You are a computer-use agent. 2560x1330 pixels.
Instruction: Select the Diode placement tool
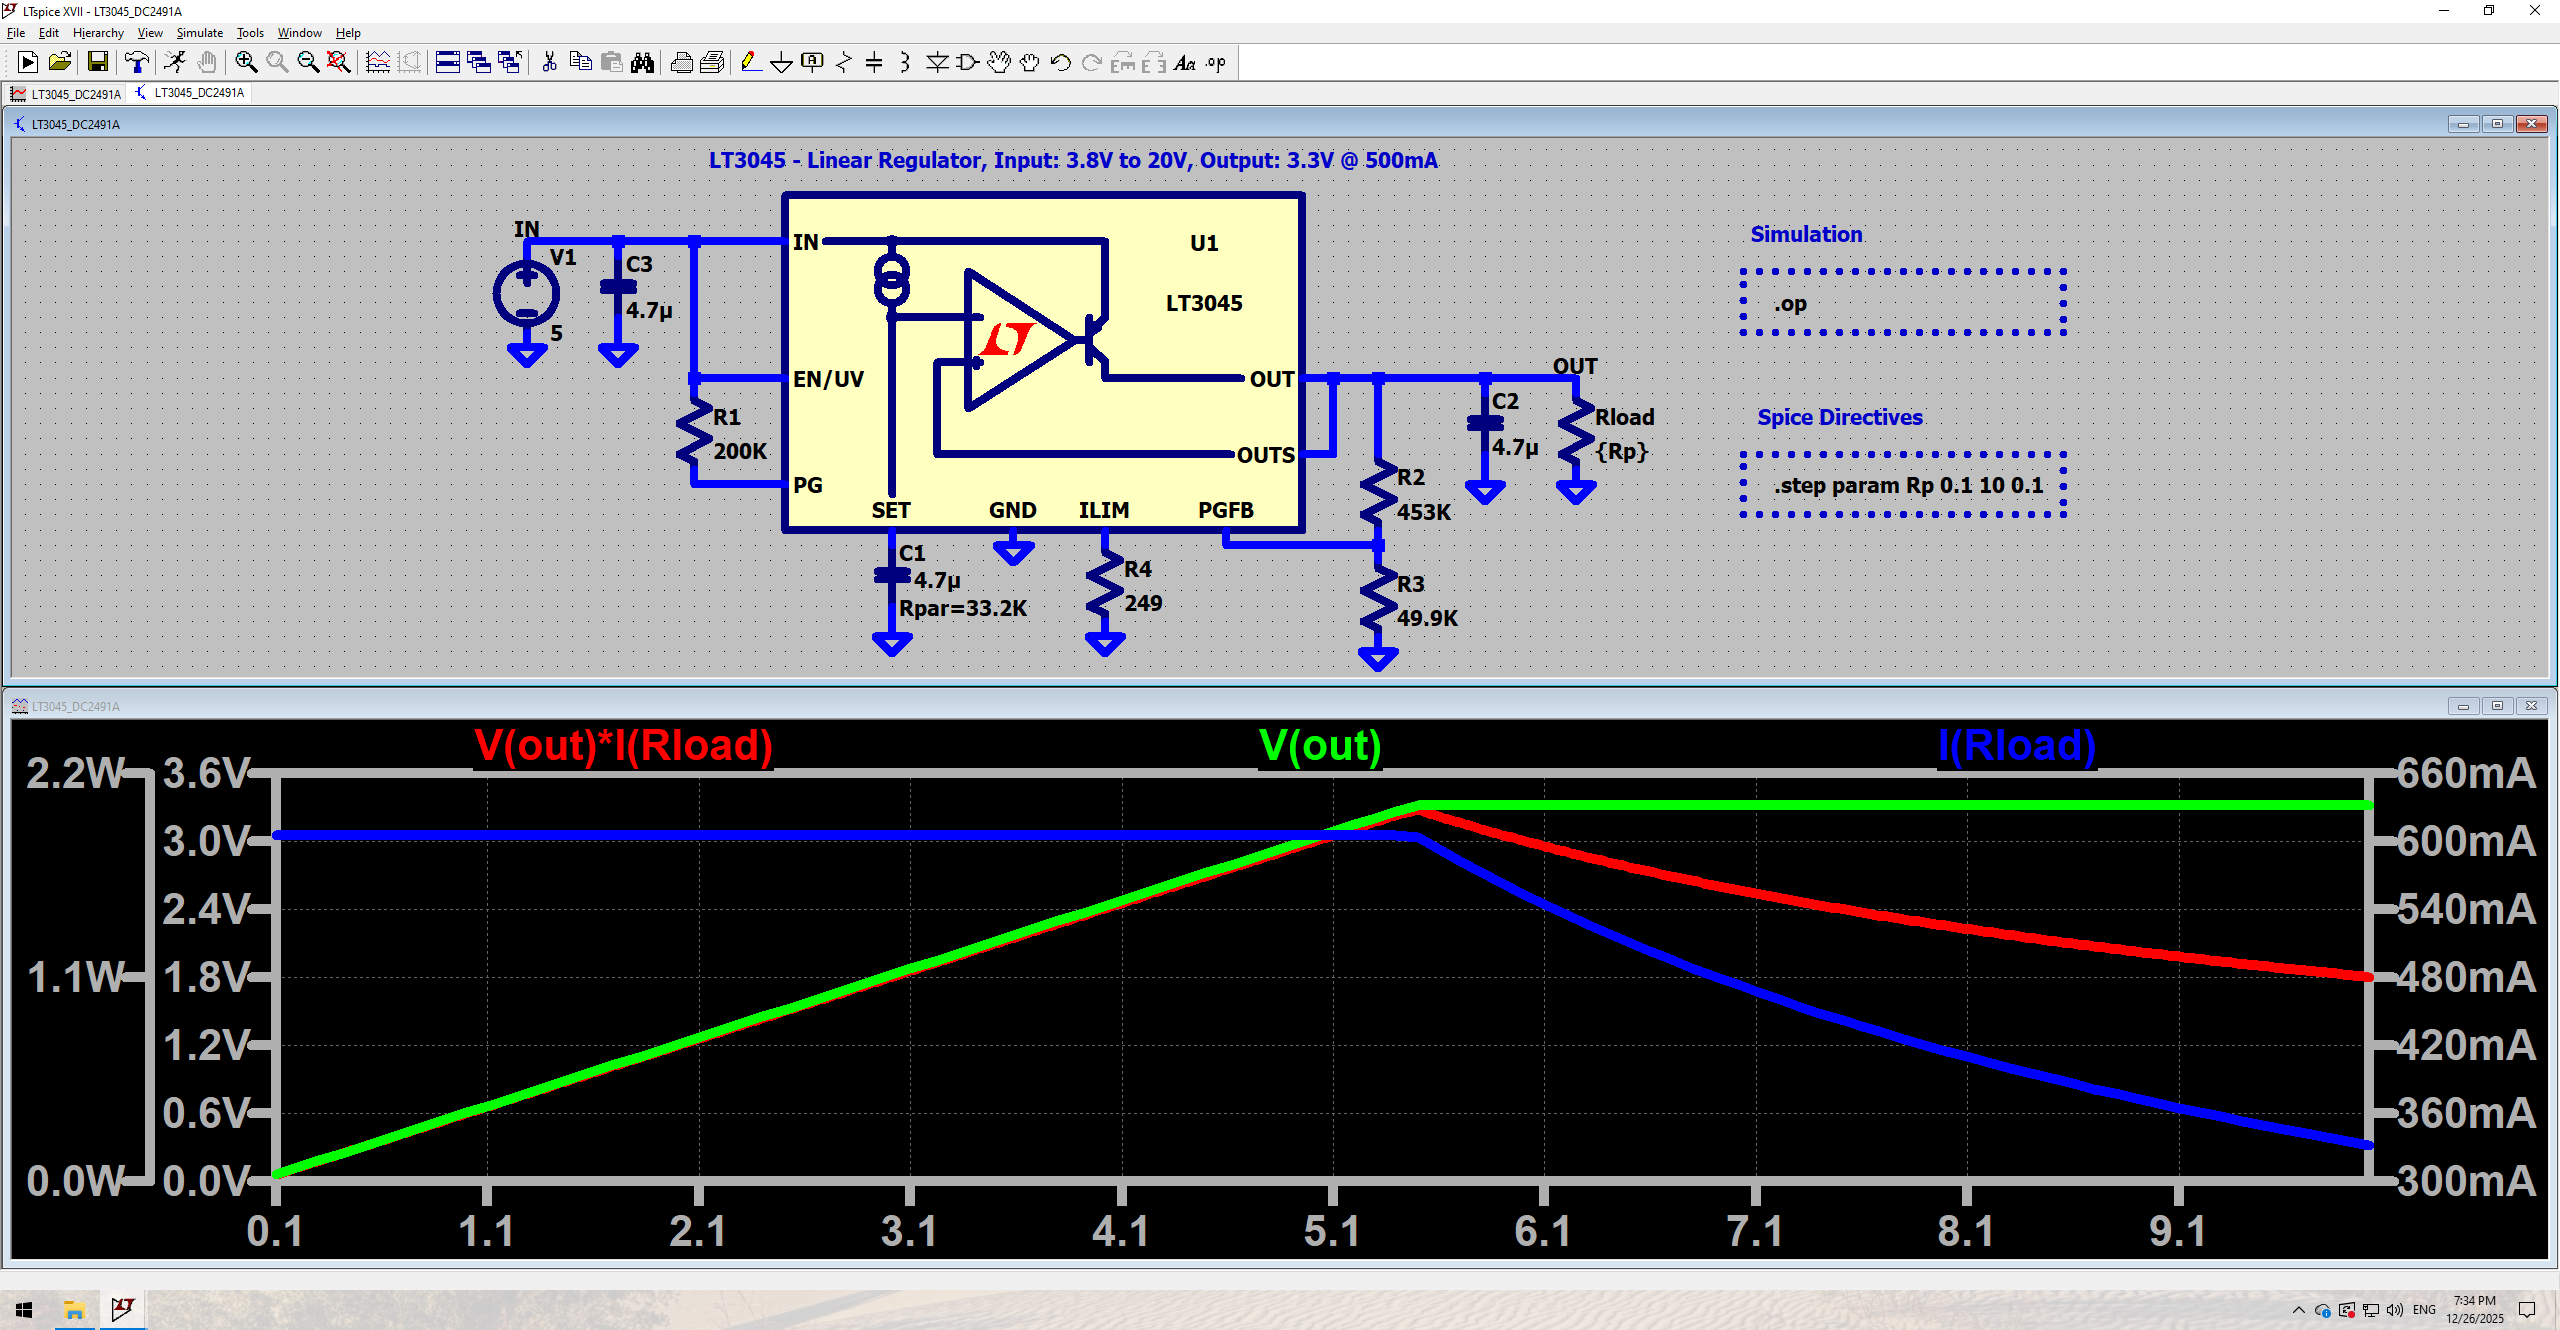tap(937, 62)
